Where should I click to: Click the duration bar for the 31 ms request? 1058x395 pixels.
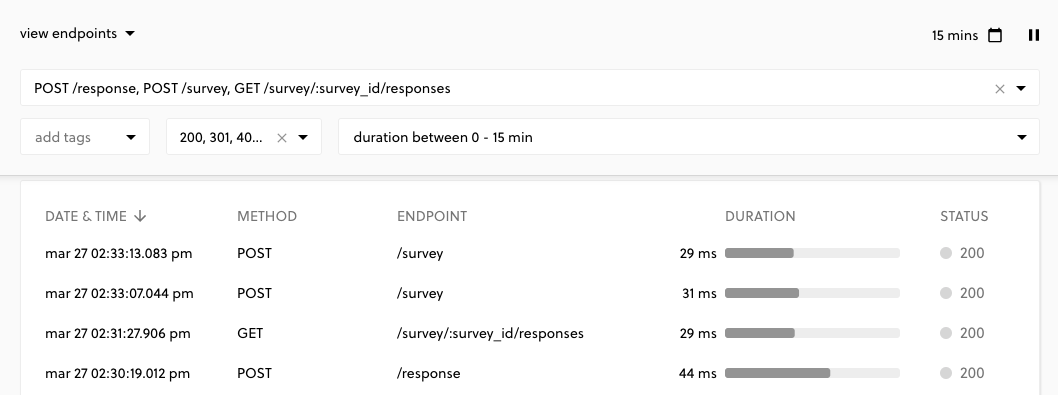pos(812,293)
